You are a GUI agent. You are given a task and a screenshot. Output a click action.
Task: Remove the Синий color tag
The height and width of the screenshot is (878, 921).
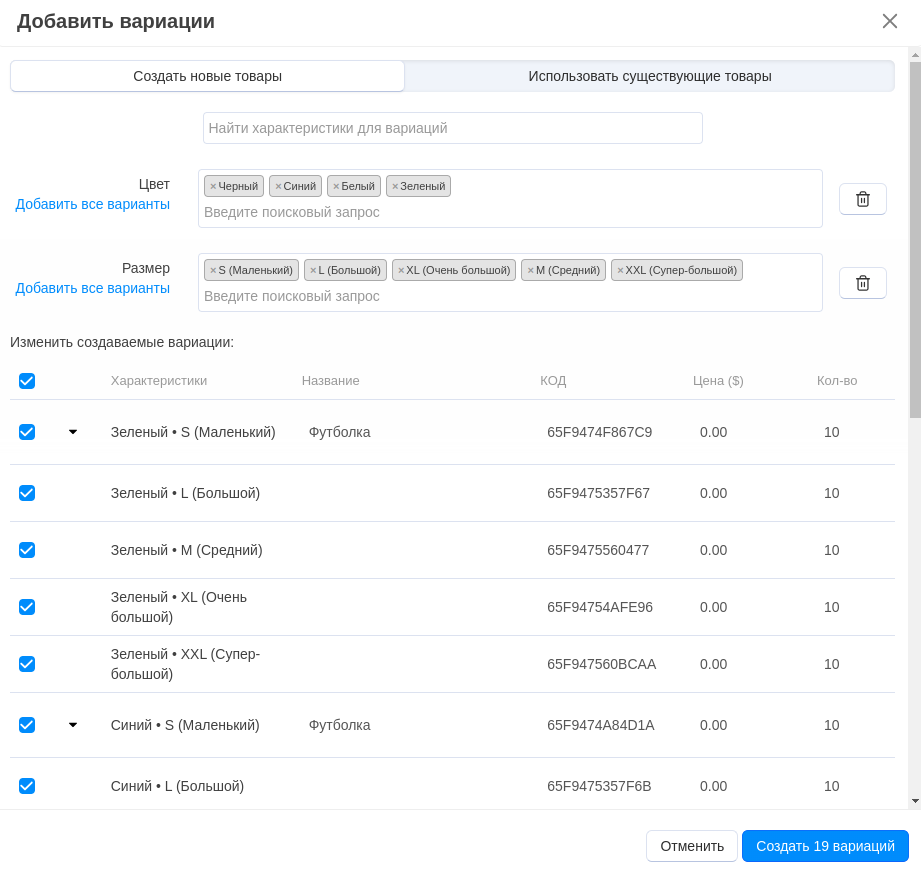[278, 186]
